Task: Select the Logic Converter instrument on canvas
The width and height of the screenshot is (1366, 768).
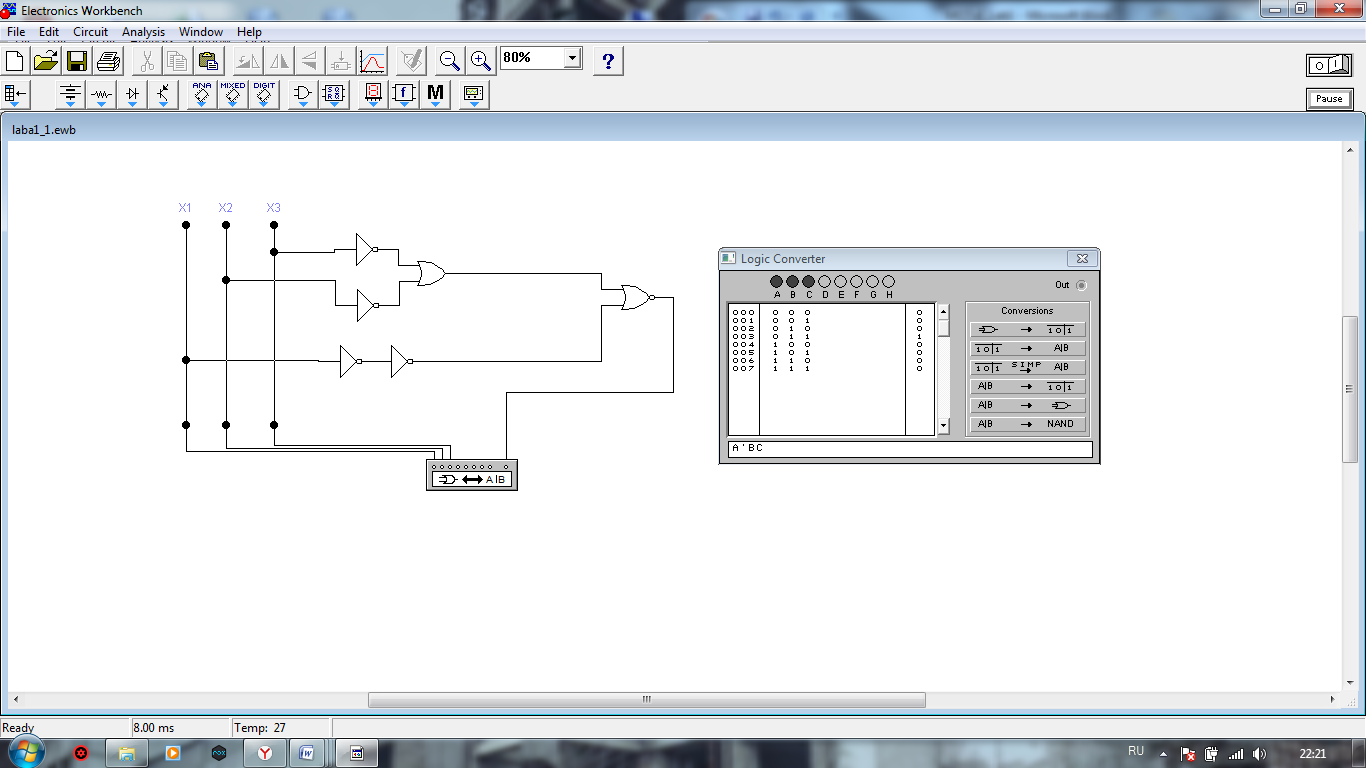Action: (x=472, y=475)
